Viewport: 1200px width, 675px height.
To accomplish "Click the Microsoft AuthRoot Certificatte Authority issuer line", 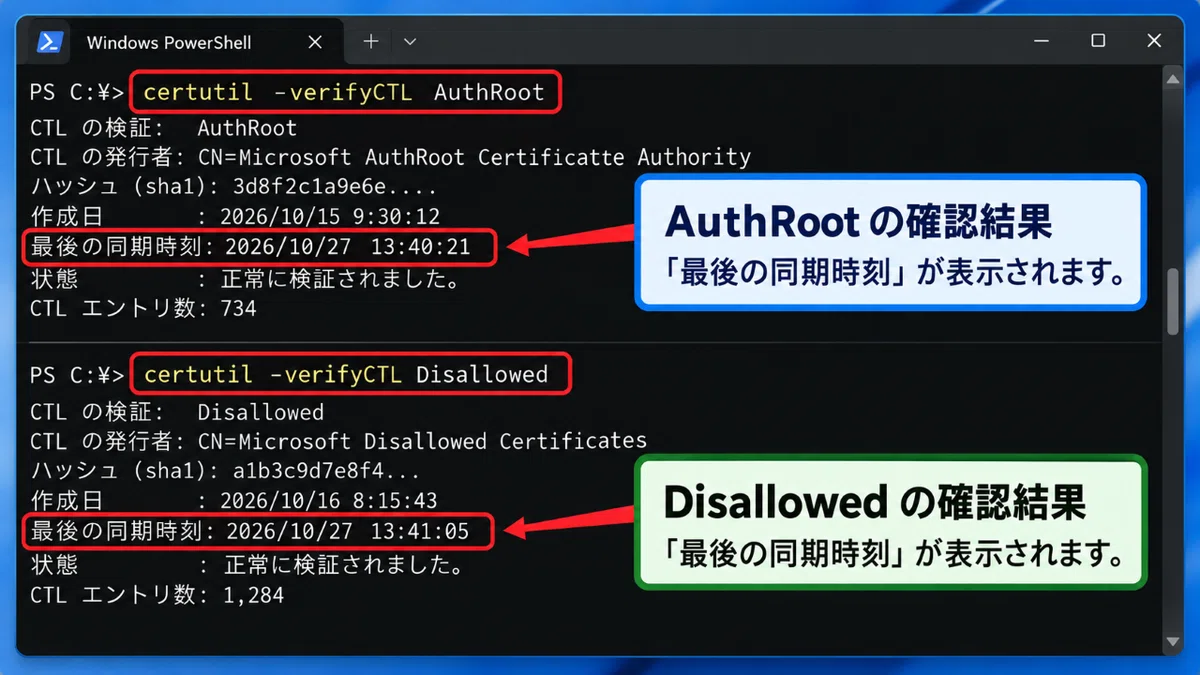I will pyautogui.click(x=390, y=157).
